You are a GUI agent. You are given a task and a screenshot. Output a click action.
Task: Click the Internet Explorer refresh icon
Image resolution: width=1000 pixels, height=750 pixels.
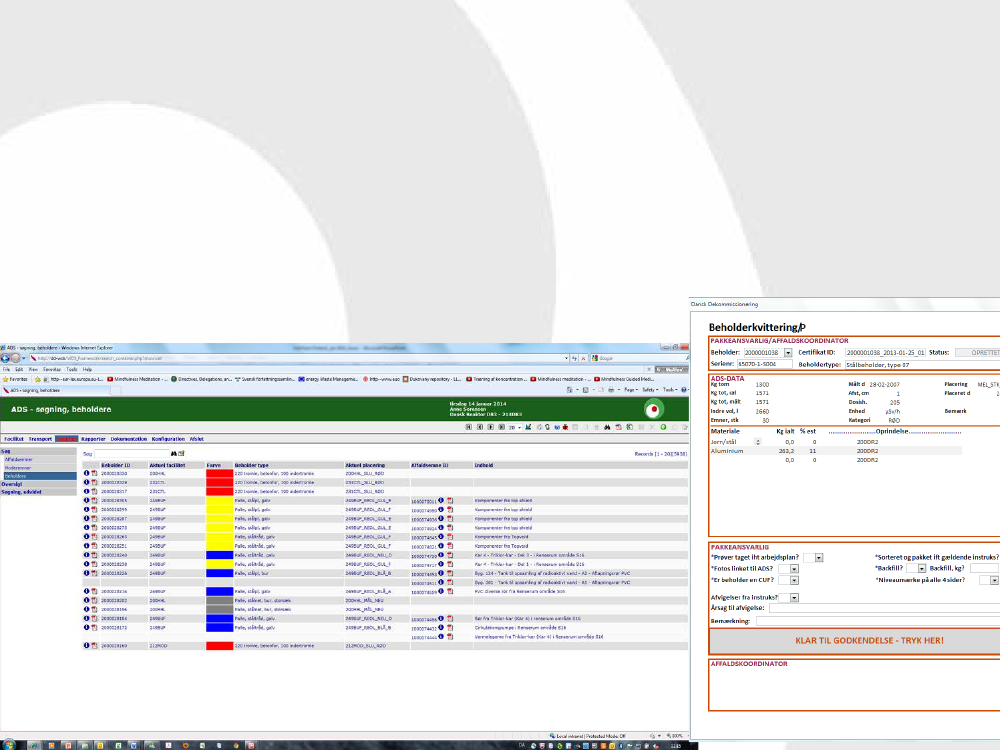point(574,358)
